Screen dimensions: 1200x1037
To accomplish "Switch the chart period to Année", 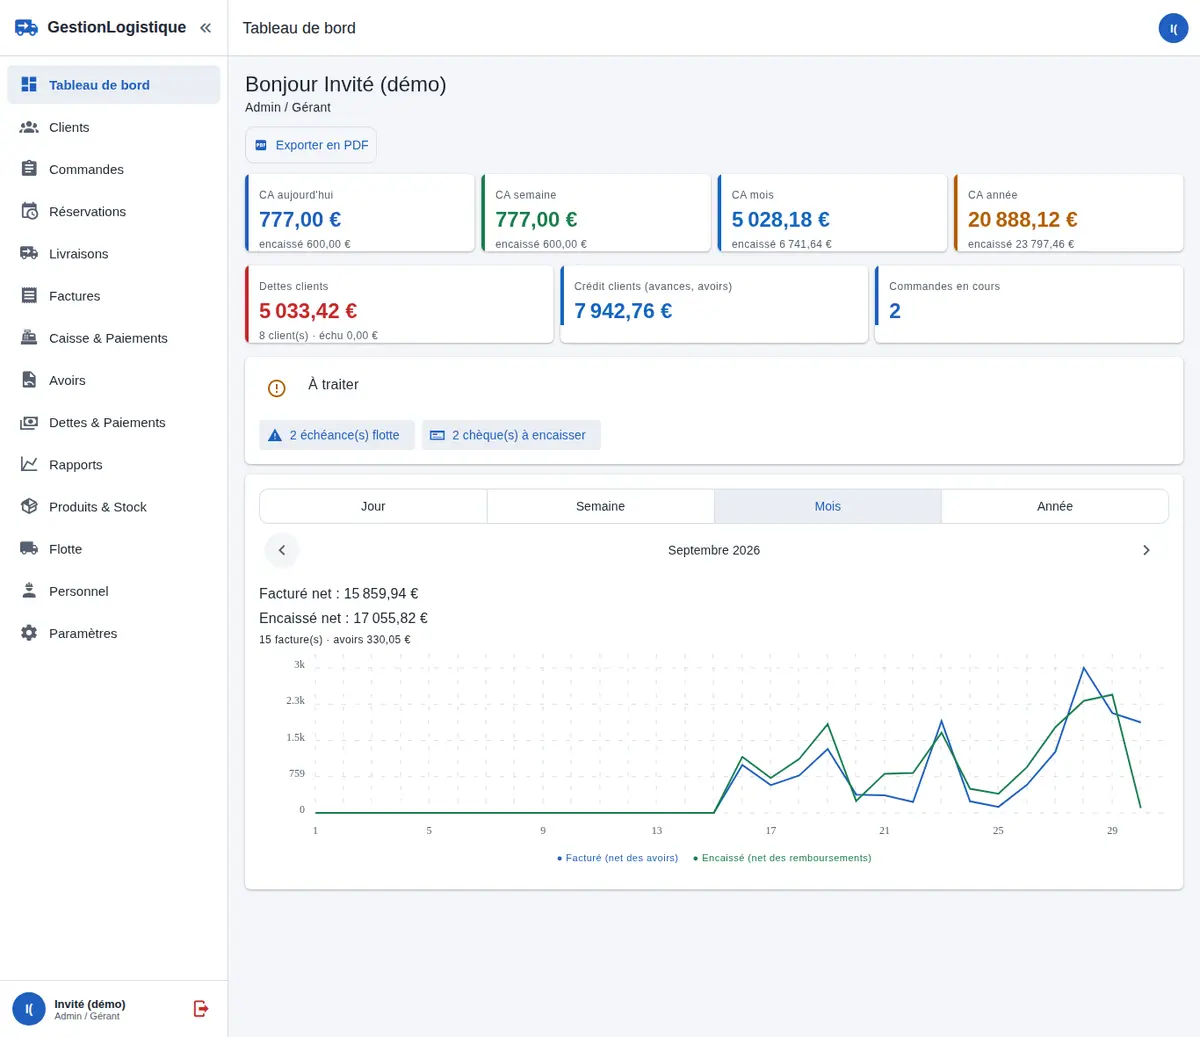I will (x=1055, y=506).
